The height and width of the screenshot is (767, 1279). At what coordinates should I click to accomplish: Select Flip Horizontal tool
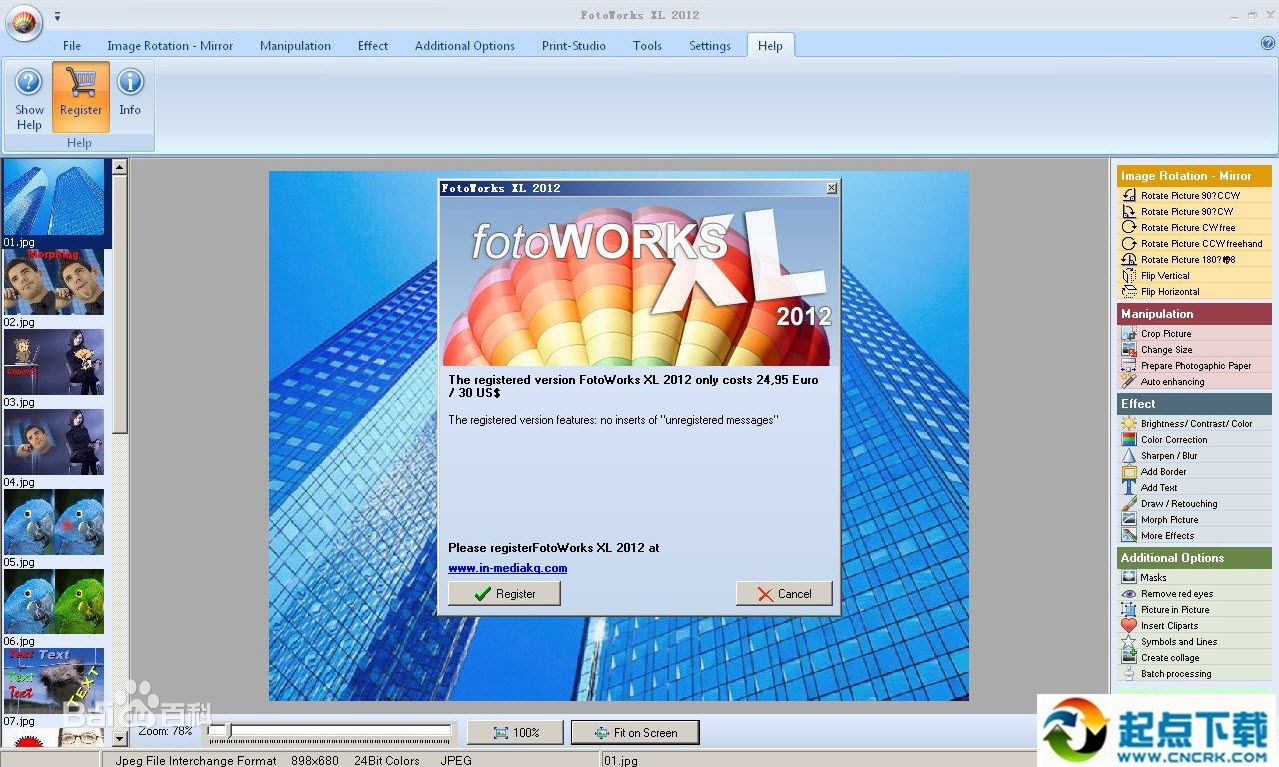tap(1170, 292)
